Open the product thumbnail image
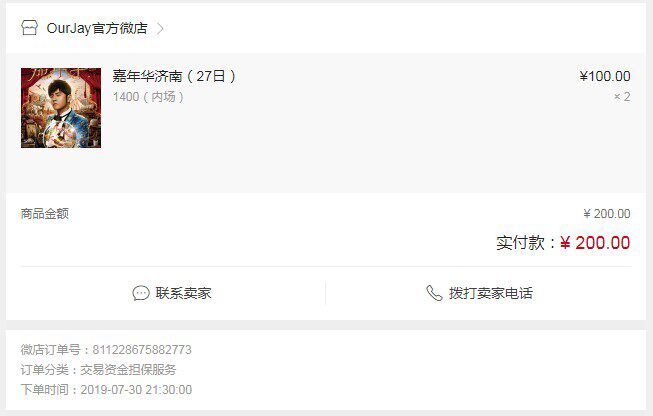The height and width of the screenshot is (416, 653). [x=61, y=108]
